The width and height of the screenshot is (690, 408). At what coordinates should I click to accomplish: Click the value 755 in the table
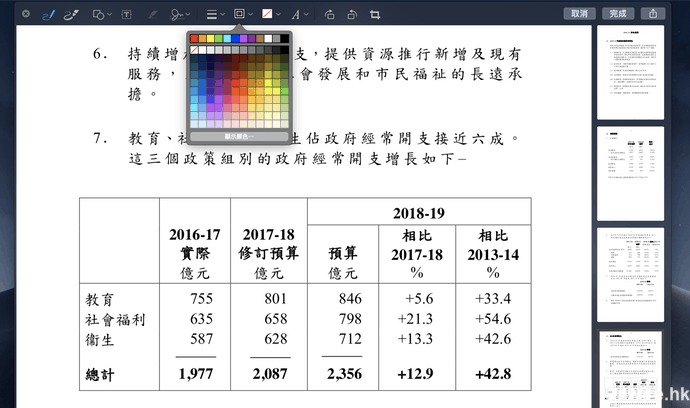pos(202,299)
